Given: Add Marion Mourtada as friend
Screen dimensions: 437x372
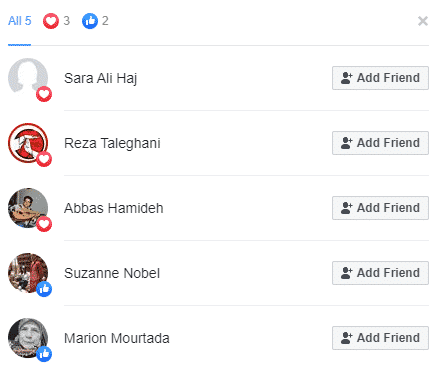Looking at the screenshot, I should (380, 338).
